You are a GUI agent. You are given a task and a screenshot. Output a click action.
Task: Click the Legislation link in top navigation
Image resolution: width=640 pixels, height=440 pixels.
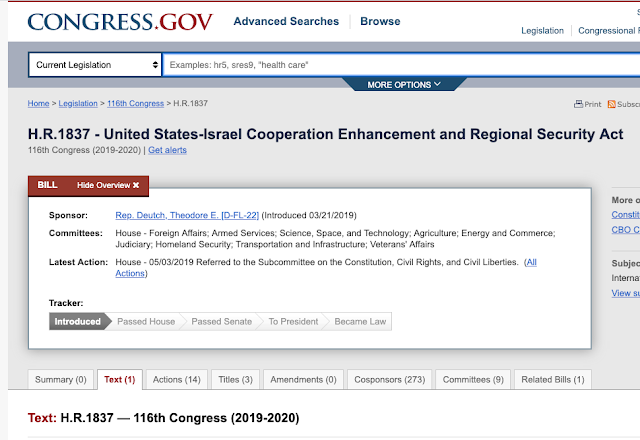[542, 31]
